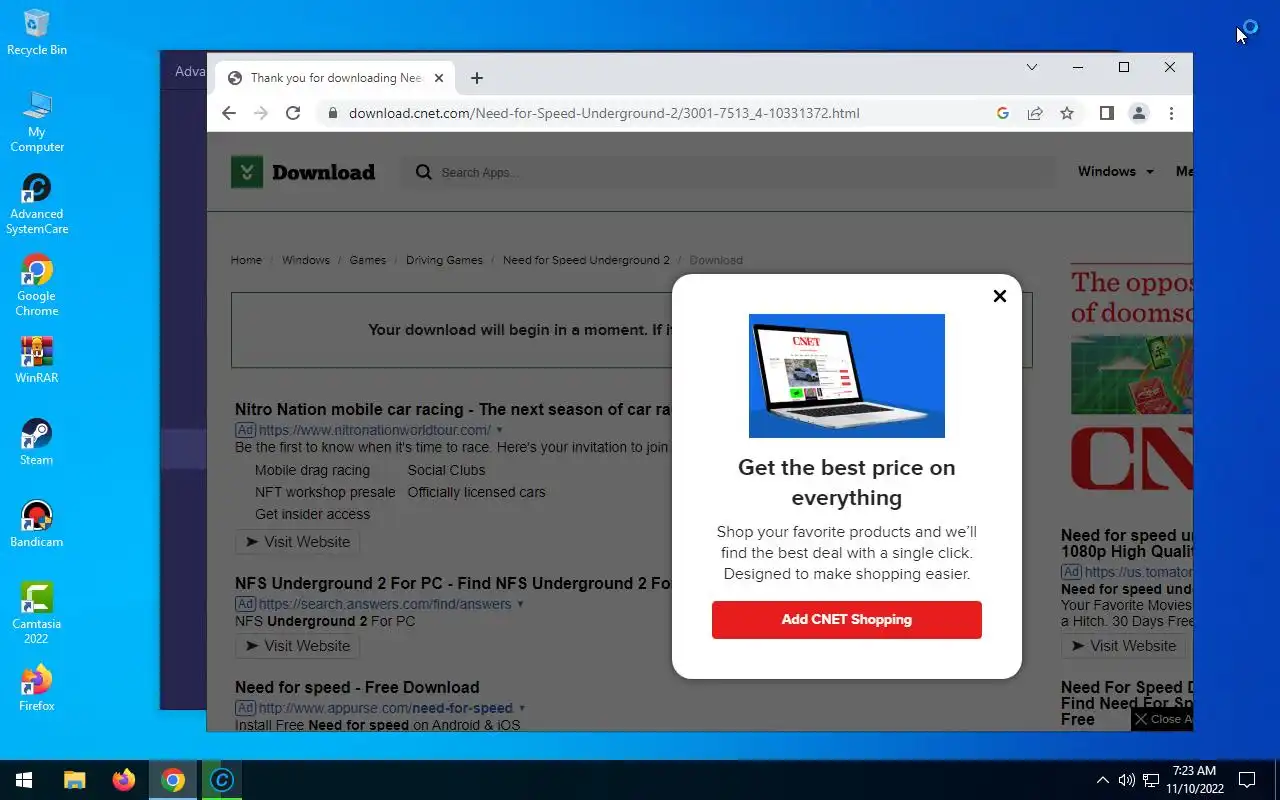Screen dimensions: 1280x800
Task: Reload the page with the refresh icon
Action: tap(293, 113)
